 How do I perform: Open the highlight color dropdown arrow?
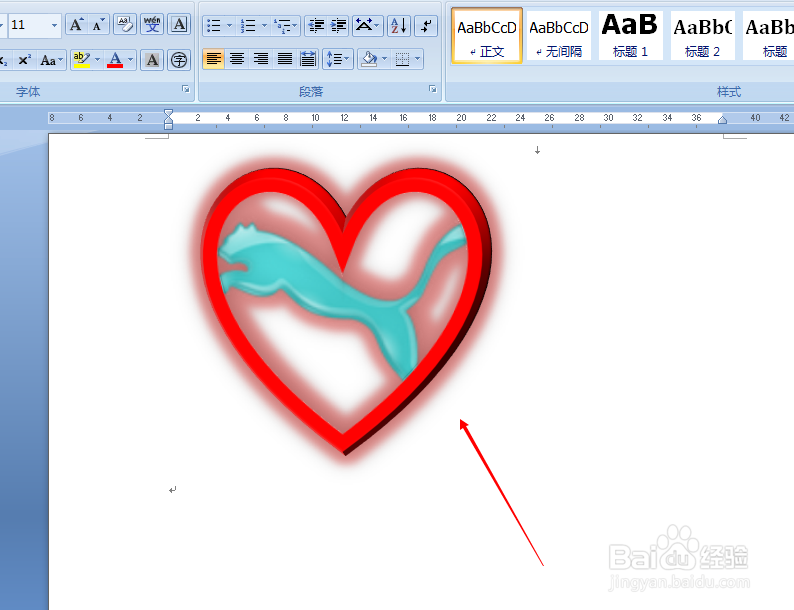[x=97, y=60]
